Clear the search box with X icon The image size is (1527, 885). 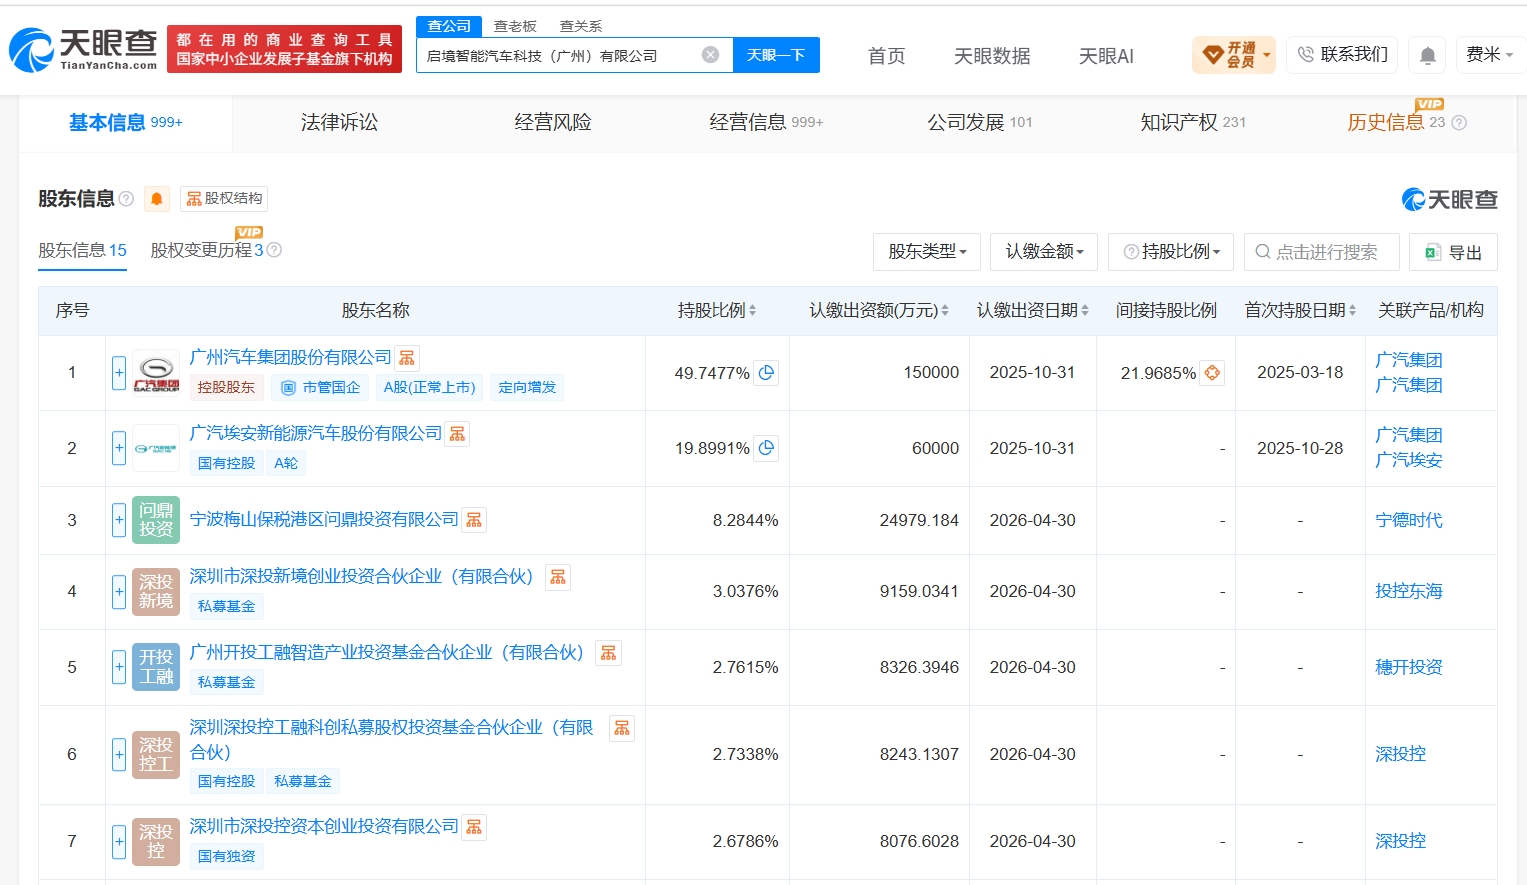(x=710, y=55)
